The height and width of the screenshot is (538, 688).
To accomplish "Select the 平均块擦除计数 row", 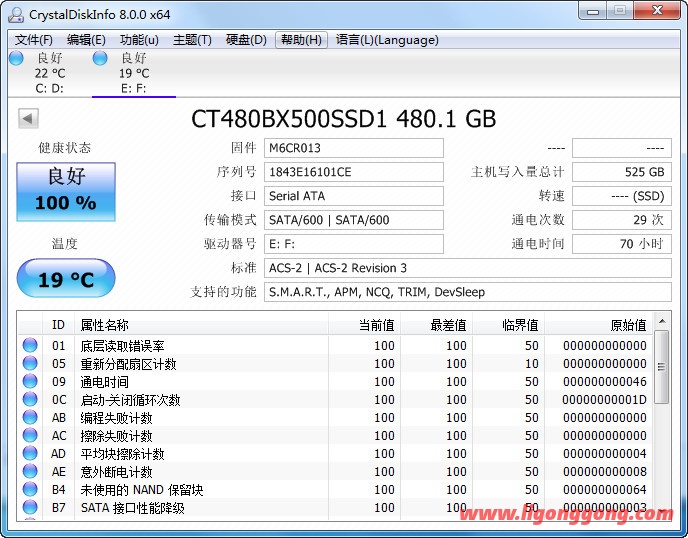I will (x=335, y=453).
